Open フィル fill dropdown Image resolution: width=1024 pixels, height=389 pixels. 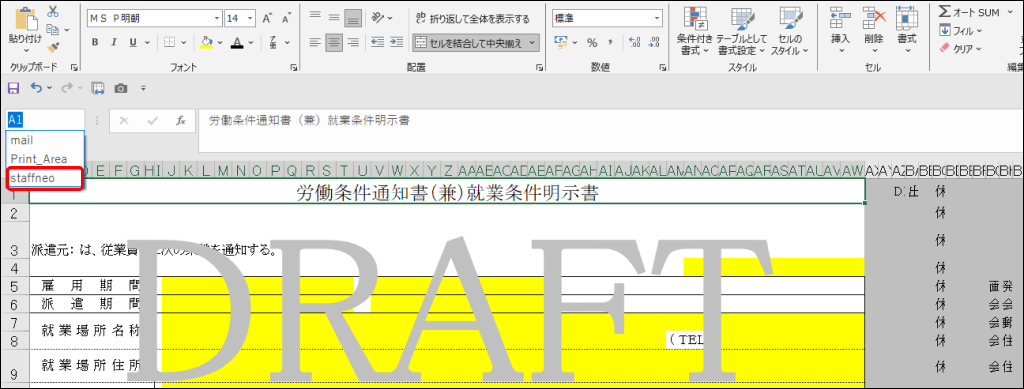[x=960, y=31]
